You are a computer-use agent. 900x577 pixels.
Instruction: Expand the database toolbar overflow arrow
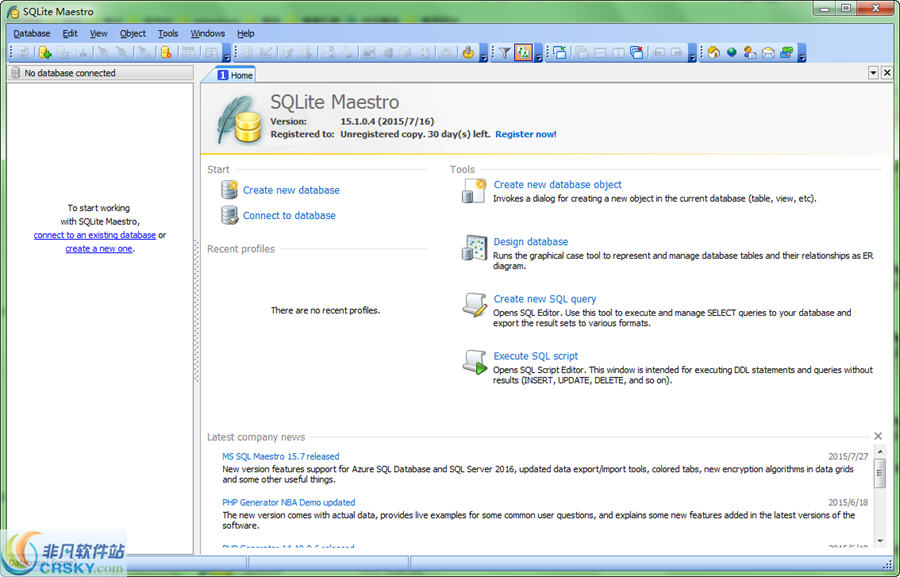pyautogui.click(x=227, y=54)
